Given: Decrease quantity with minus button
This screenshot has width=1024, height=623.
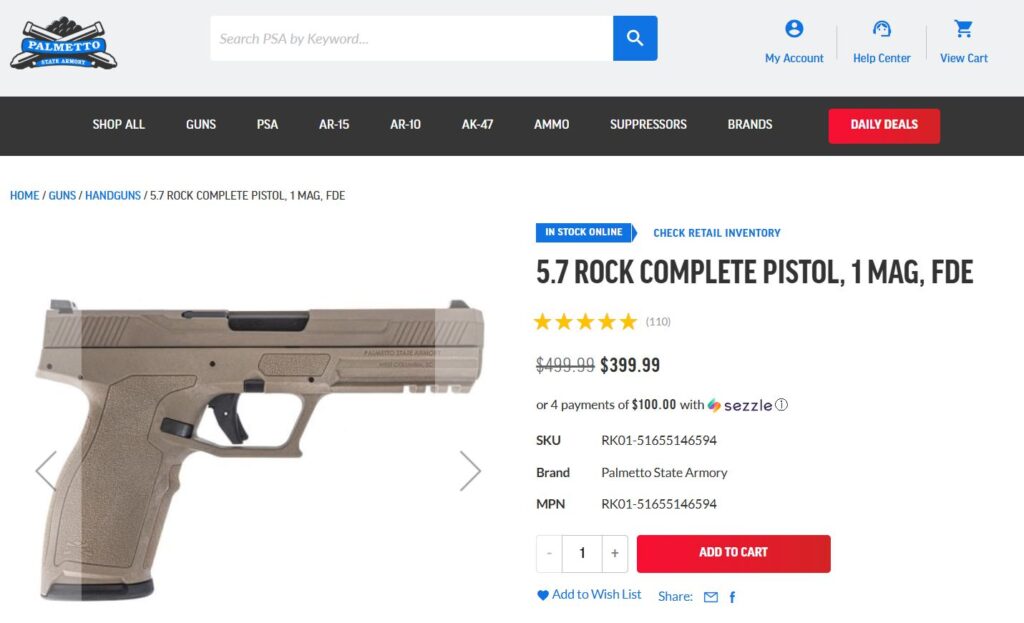Looking at the screenshot, I should tap(549, 553).
